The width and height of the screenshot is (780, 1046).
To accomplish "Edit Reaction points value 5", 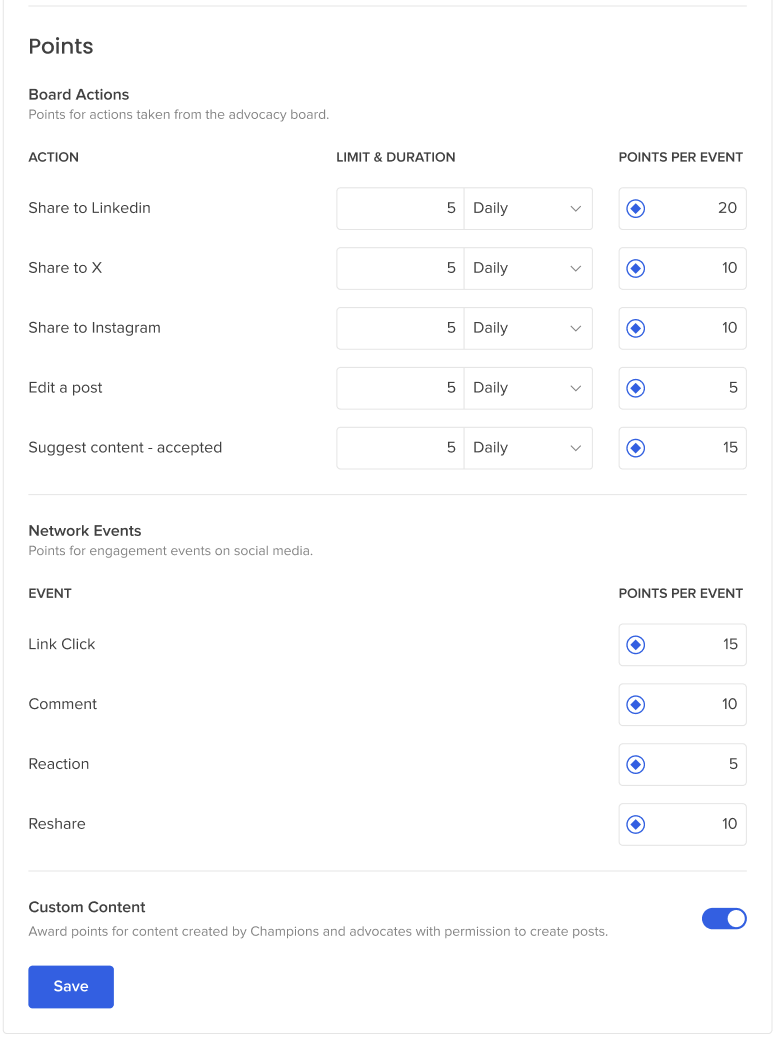I will pos(683,764).
